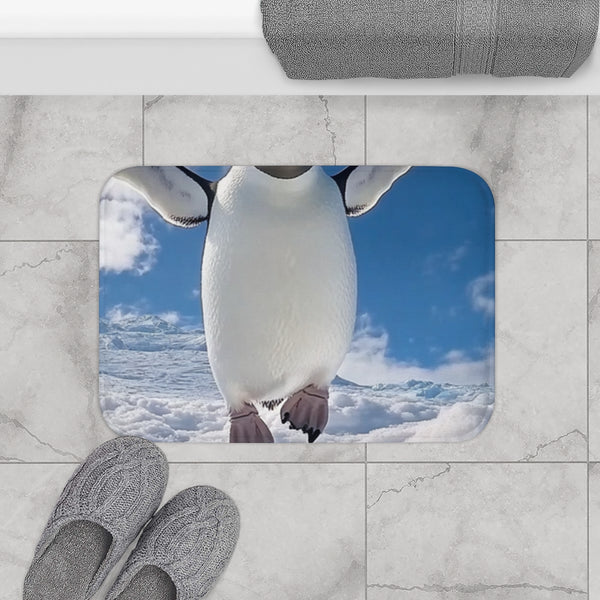Viewport: 600px width, 600px height.
Task: Click the penguin bath mat image
Action: coord(297,304)
